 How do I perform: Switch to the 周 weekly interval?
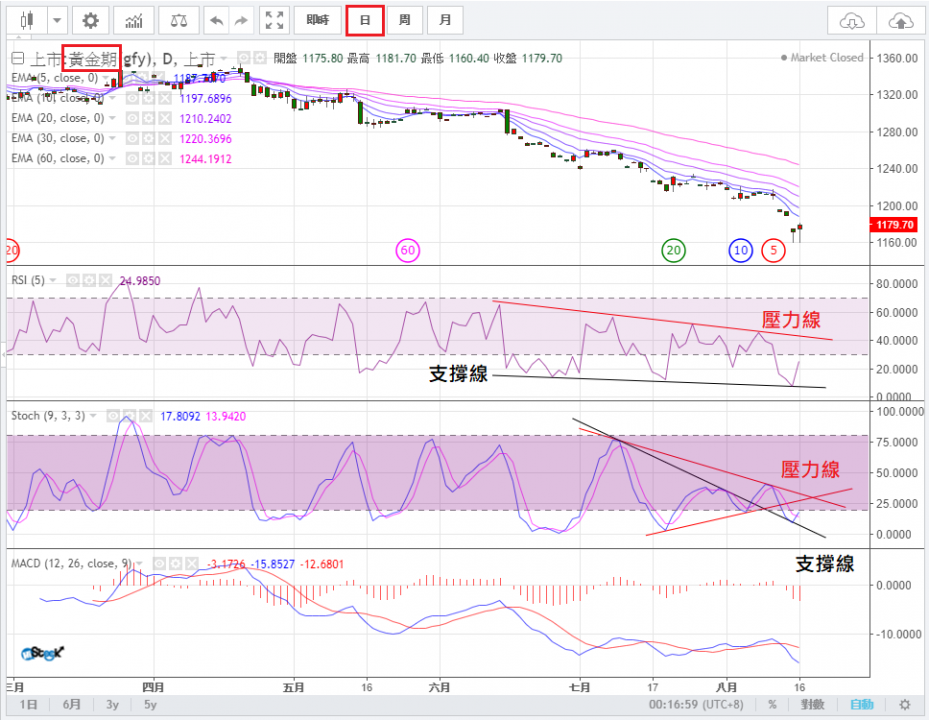tap(404, 20)
